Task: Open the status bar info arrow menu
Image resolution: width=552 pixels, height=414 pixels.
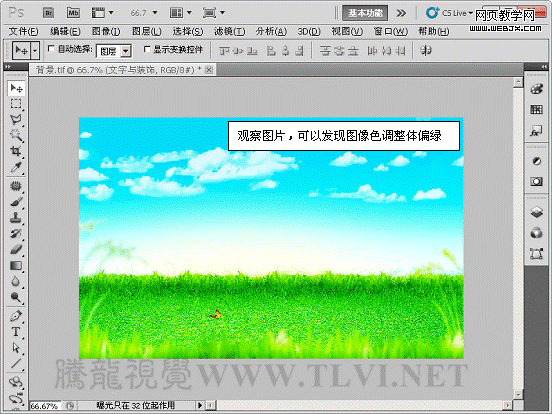Action: tap(200, 405)
